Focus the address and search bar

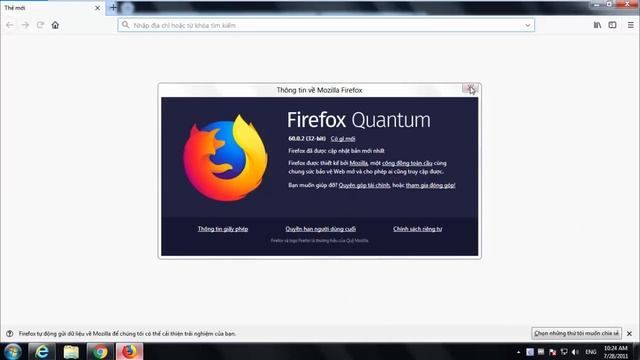pyautogui.click(x=326, y=25)
